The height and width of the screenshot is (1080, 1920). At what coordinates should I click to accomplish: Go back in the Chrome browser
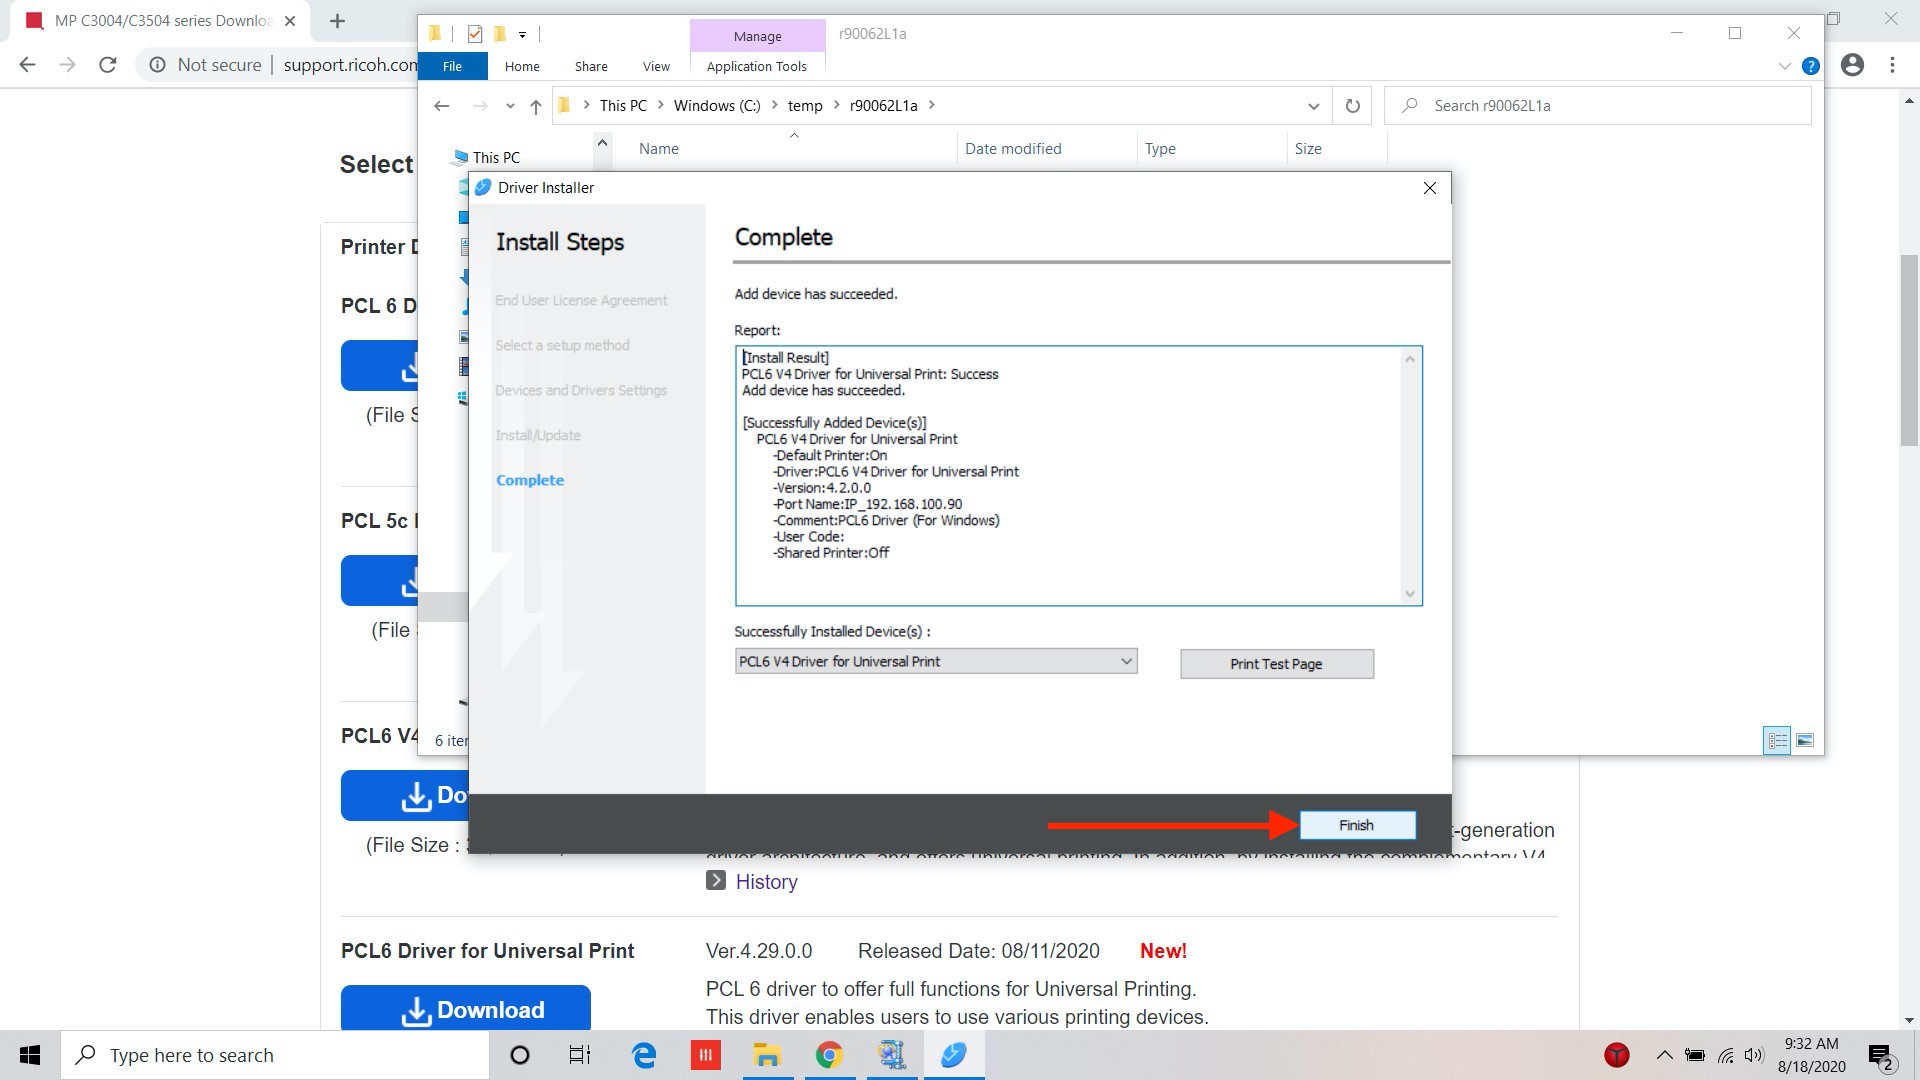(x=27, y=65)
